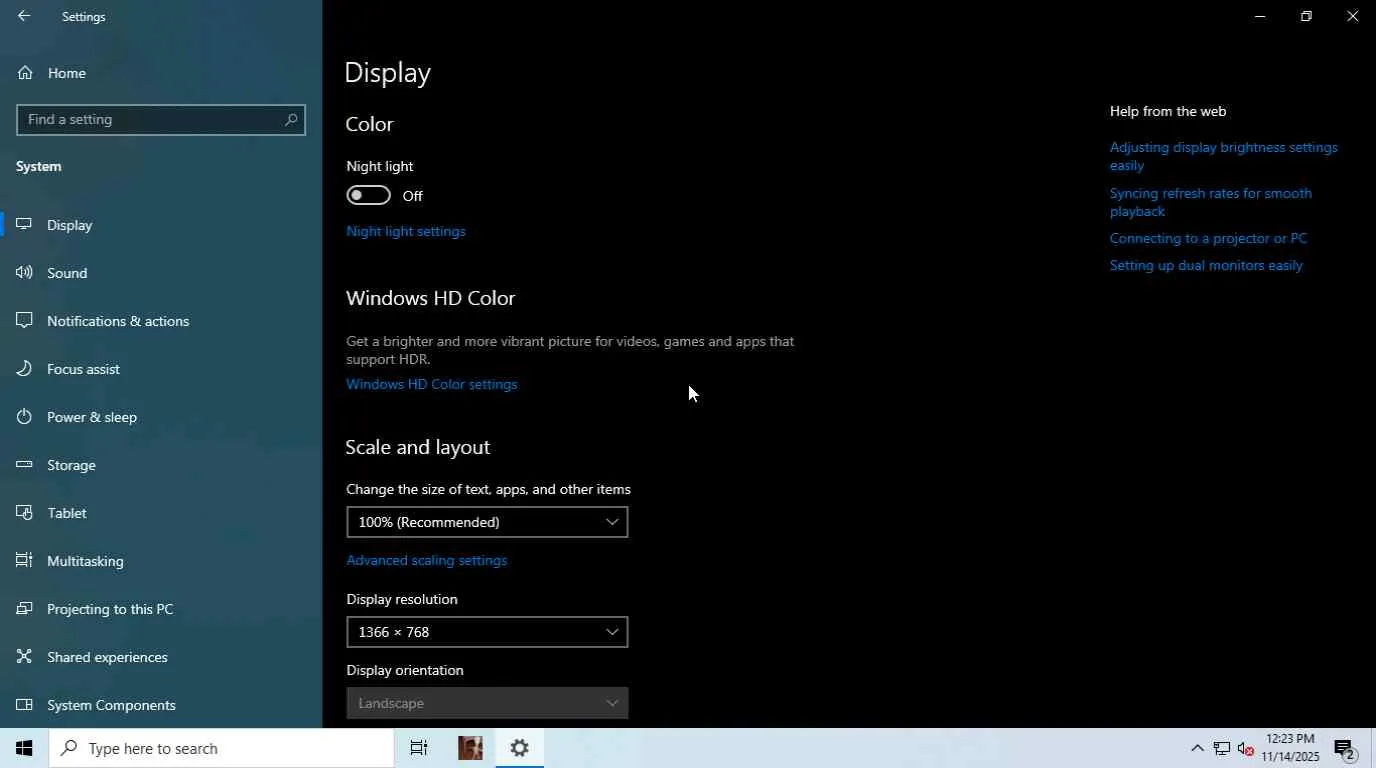1376x768 pixels.
Task: Select the Display monitor icon in sidebar
Action: point(25,225)
